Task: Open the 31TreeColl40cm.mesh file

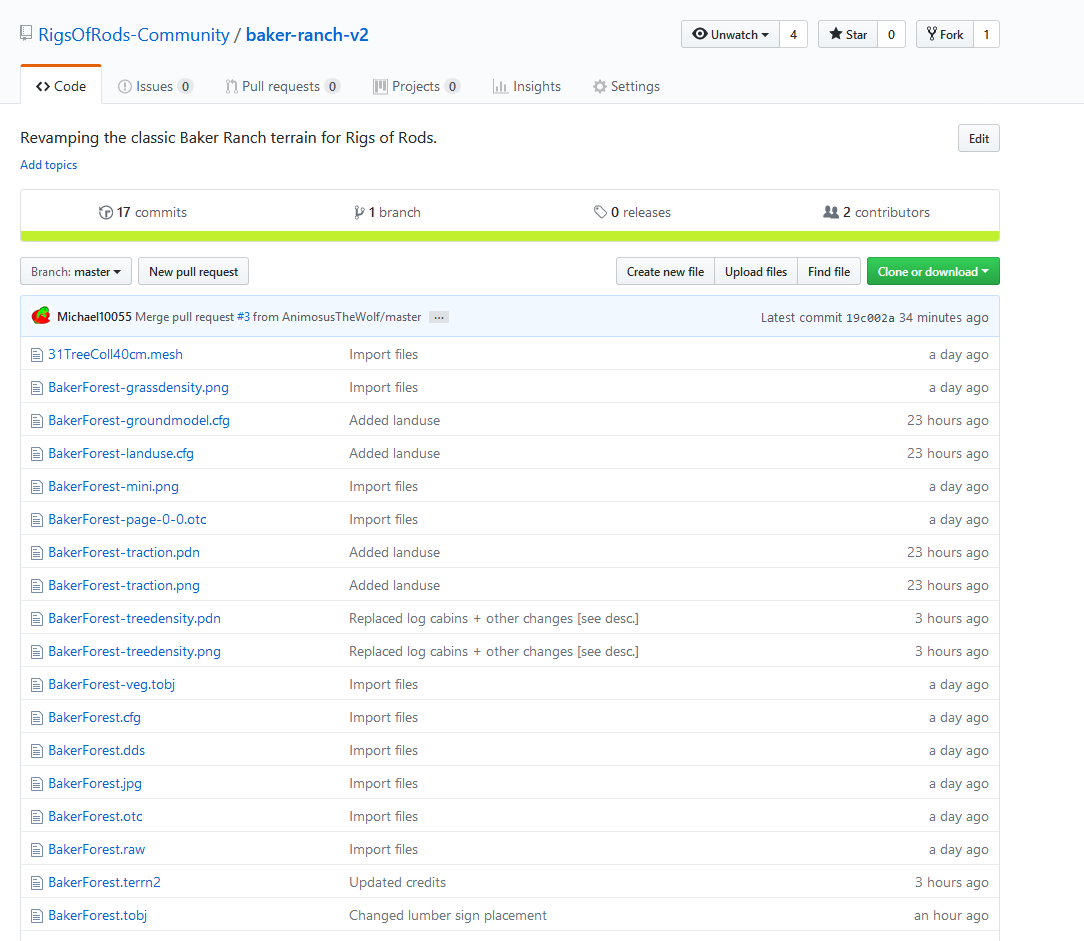Action: (115, 355)
